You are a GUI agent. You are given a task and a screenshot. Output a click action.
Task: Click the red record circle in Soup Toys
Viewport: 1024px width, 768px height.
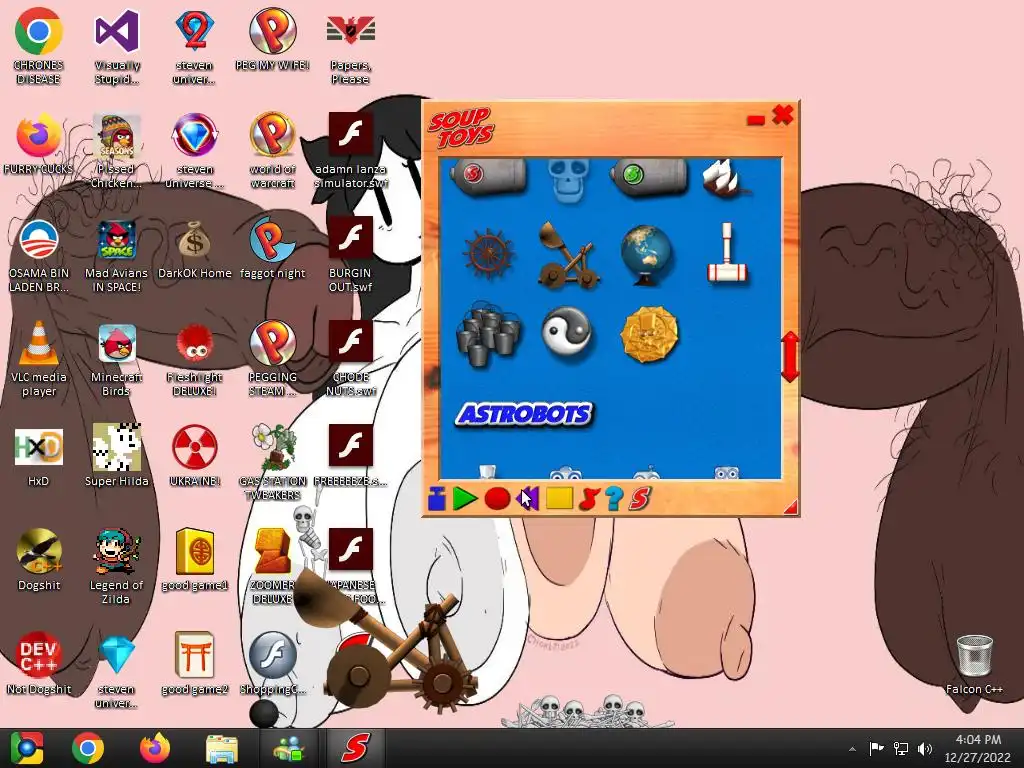tap(497, 499)
